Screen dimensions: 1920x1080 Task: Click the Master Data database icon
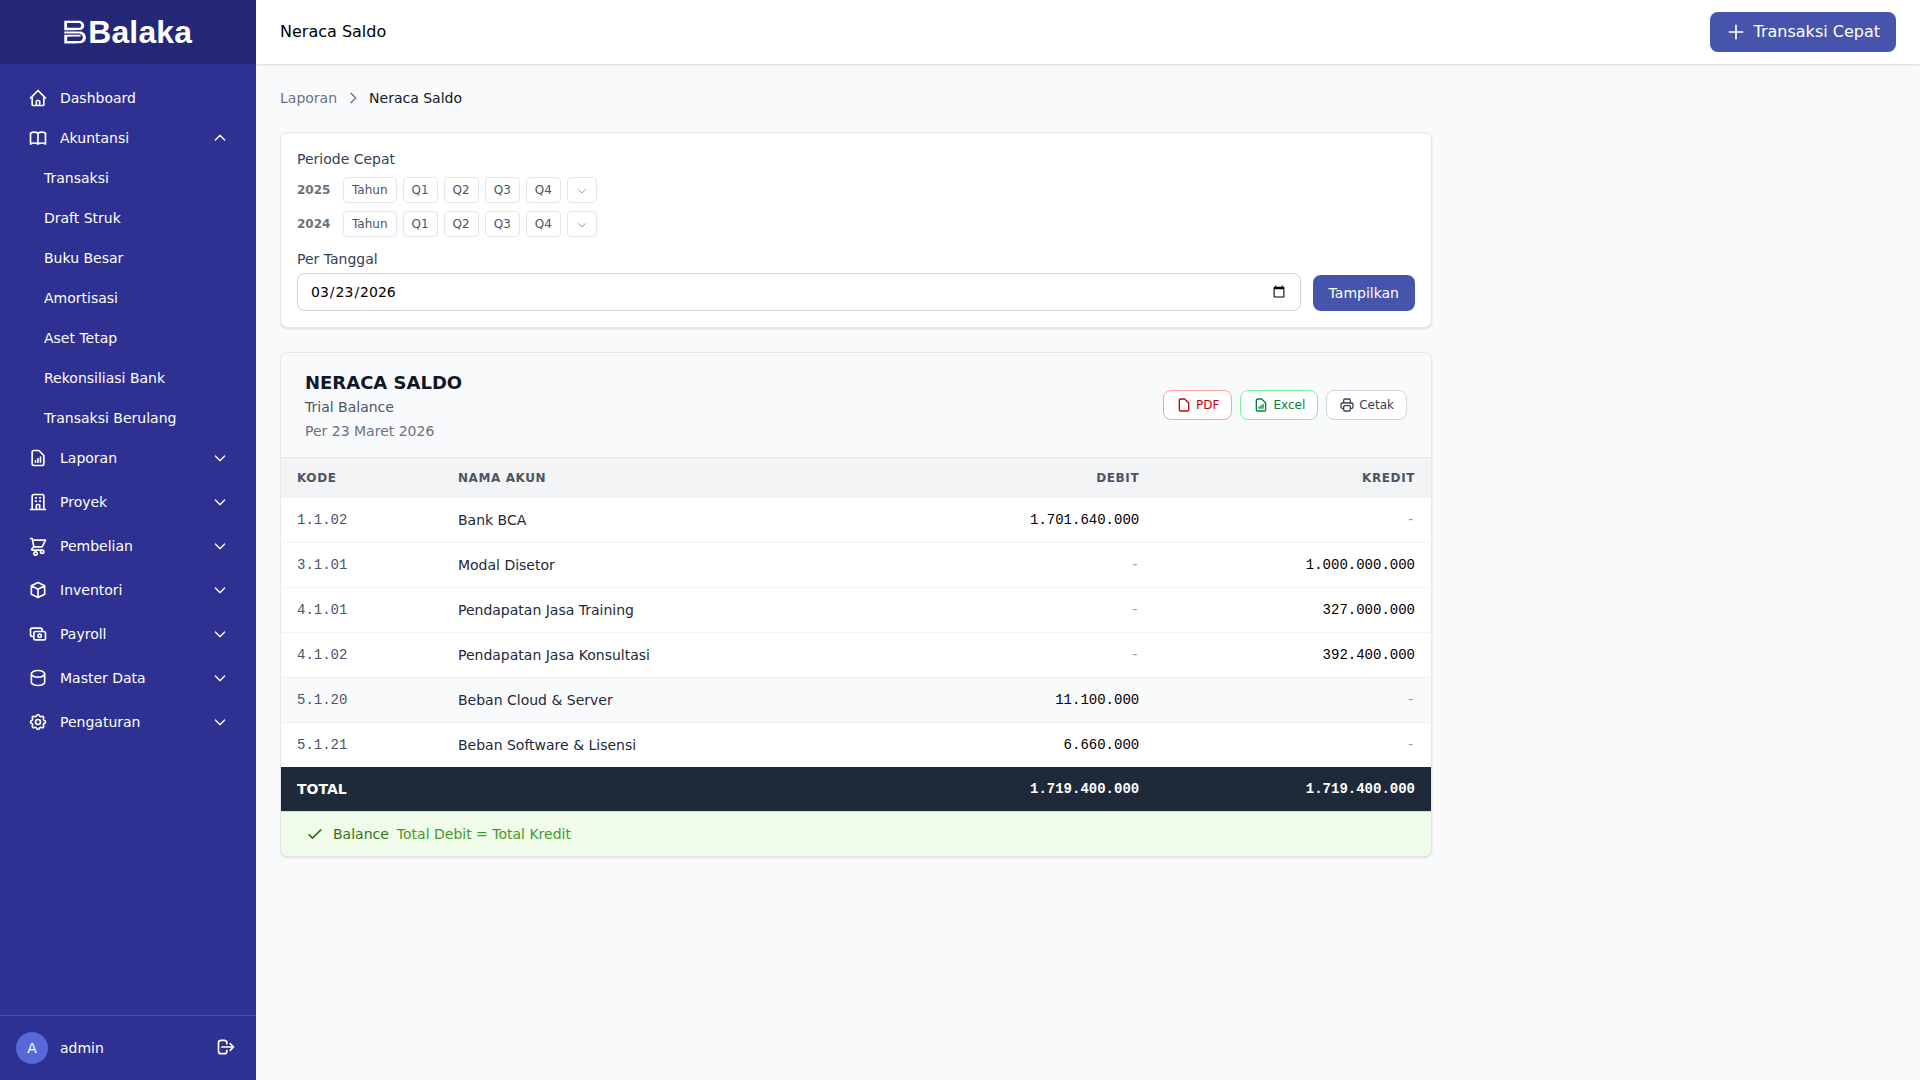[38, 678]
